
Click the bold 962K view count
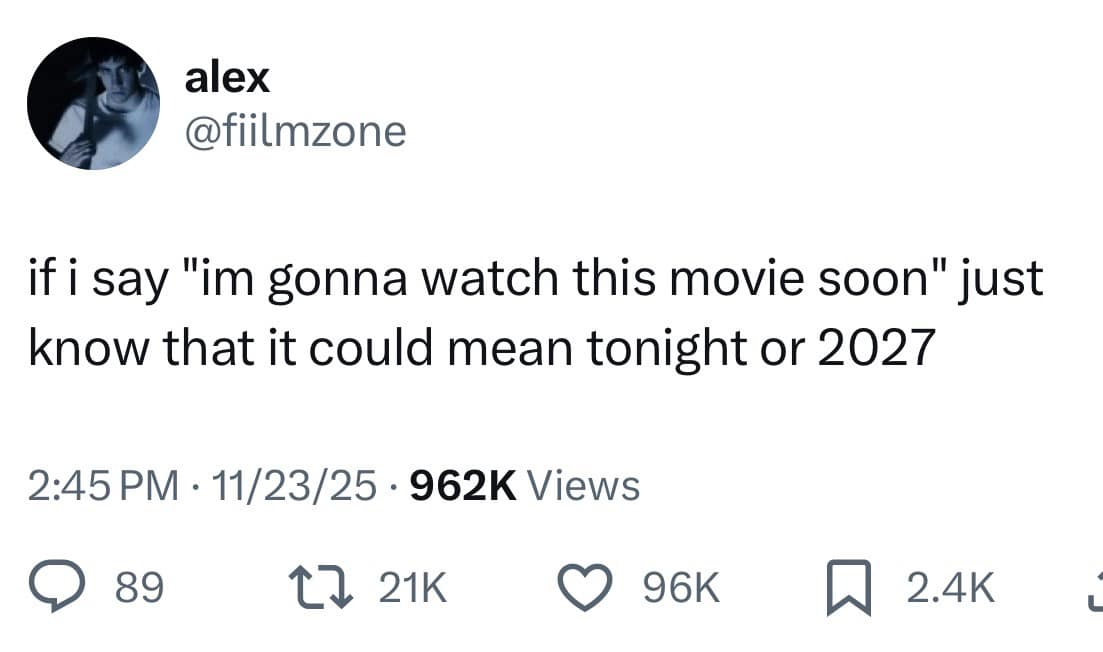click(463, 485)
